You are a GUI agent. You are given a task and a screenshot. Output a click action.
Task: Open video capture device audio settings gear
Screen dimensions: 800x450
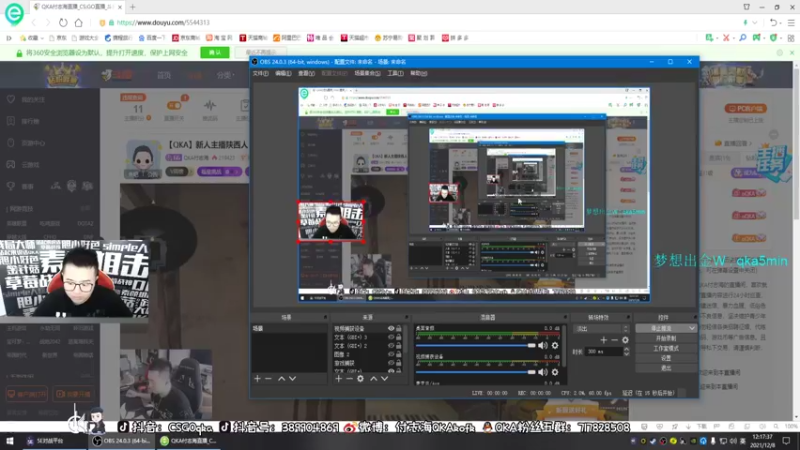pos(555,372)
